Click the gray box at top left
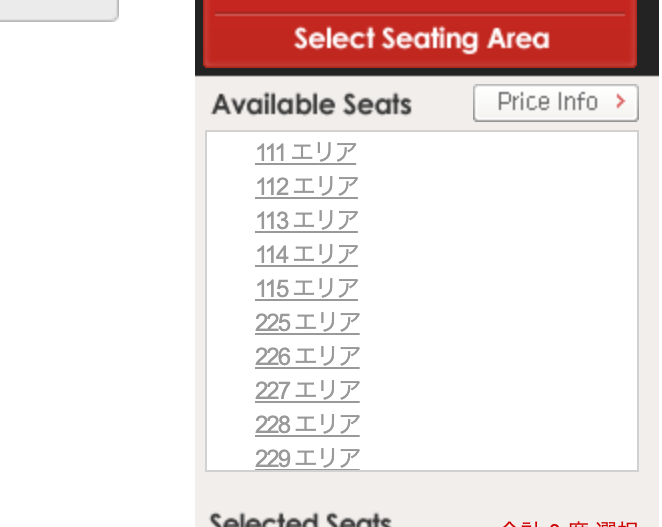 (58, 9)
